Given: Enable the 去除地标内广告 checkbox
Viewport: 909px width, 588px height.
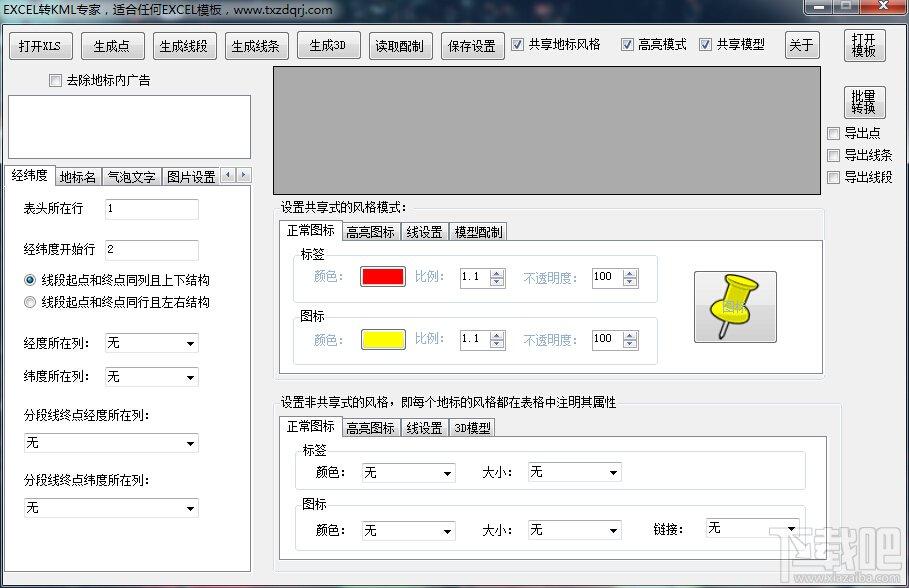Looking at the screenshot, I should pyautogui.click(x=55, y=81).
